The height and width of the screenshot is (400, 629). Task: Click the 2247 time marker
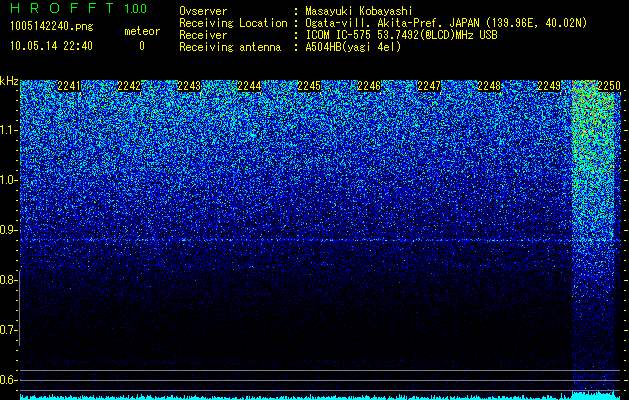point(429,86)
